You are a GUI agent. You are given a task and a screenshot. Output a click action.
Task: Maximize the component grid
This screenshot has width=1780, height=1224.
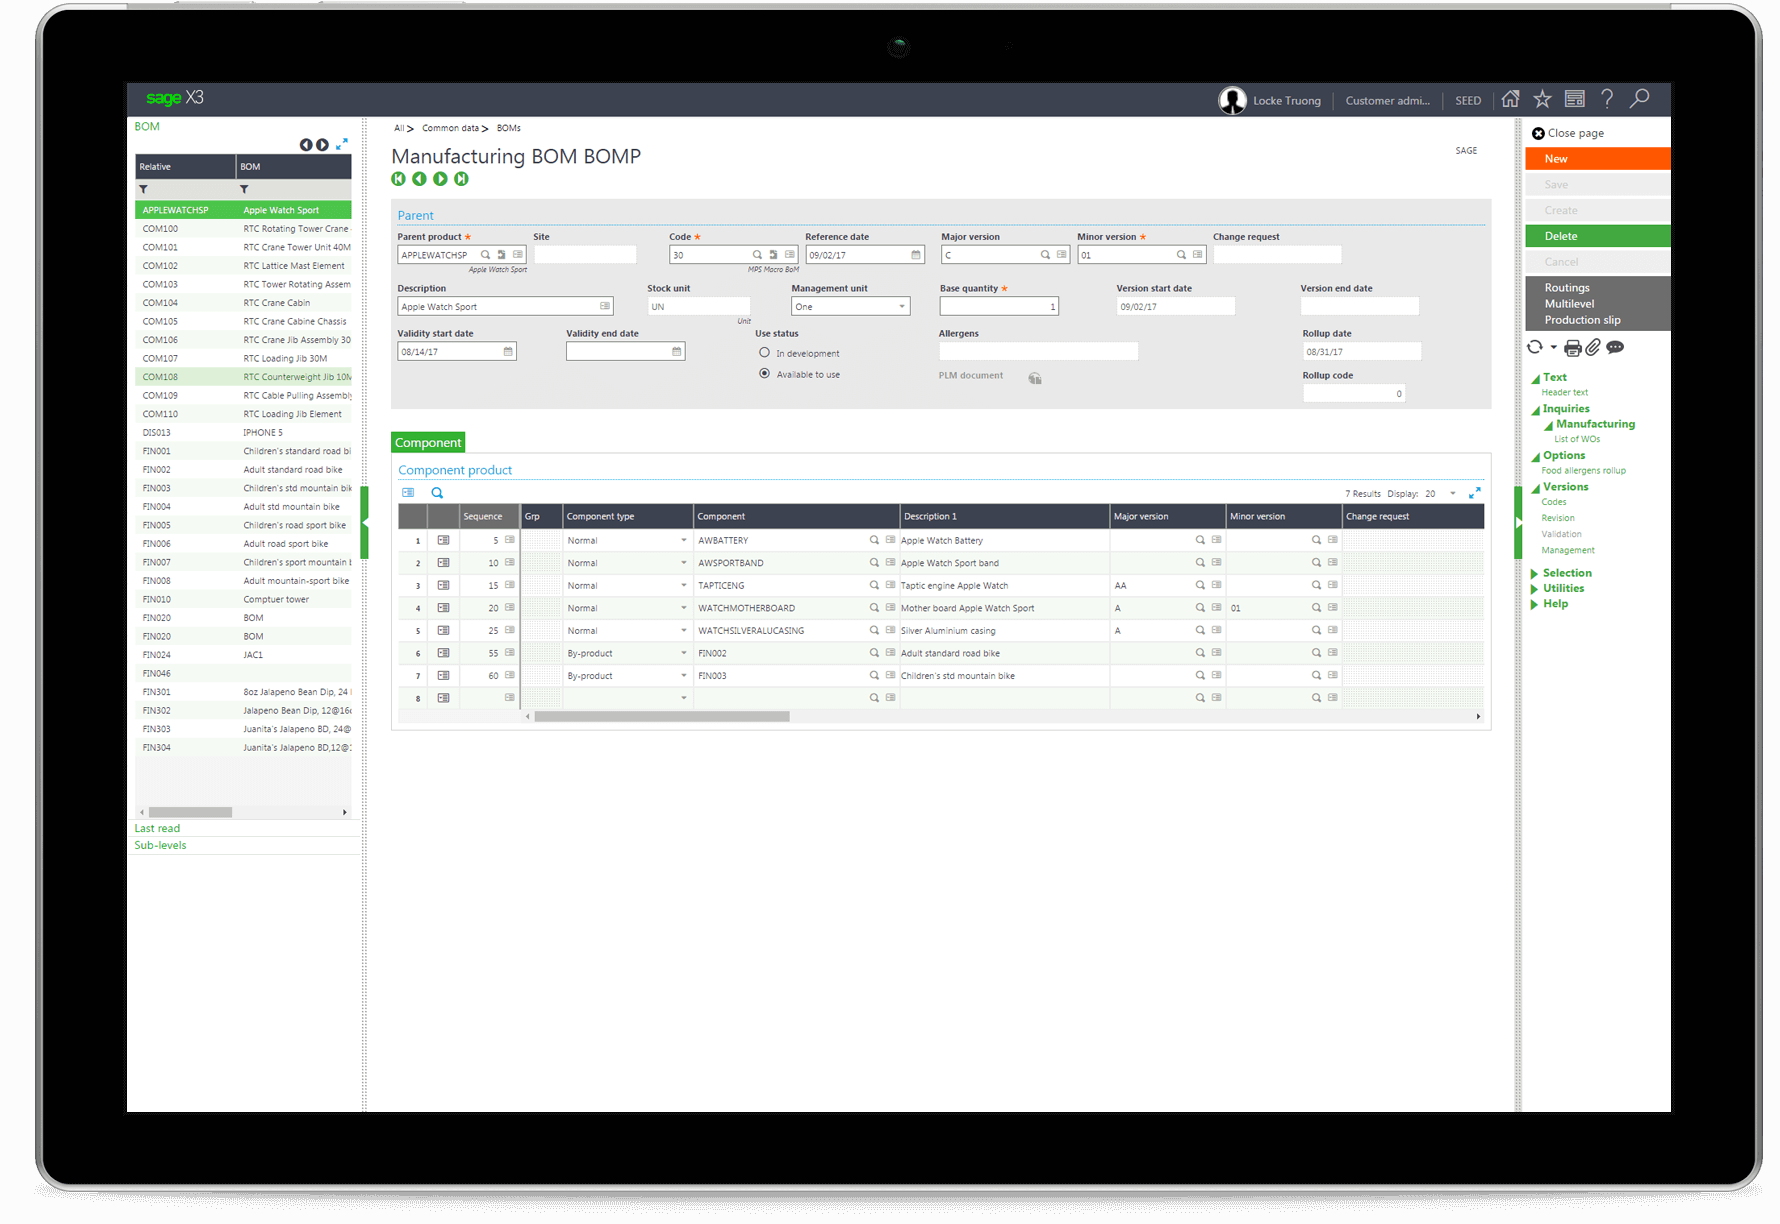point(1474,493)
